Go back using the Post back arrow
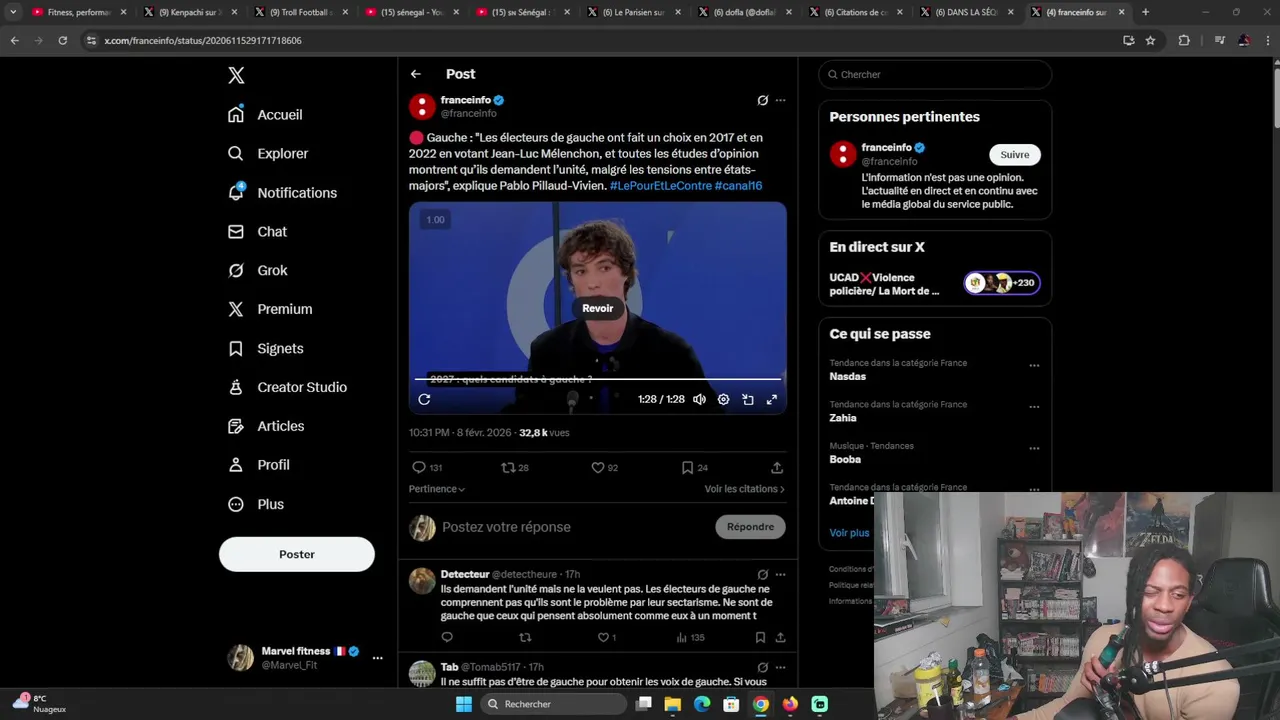Viewport: 1280px width, 720px height. [x=415, y=74]
